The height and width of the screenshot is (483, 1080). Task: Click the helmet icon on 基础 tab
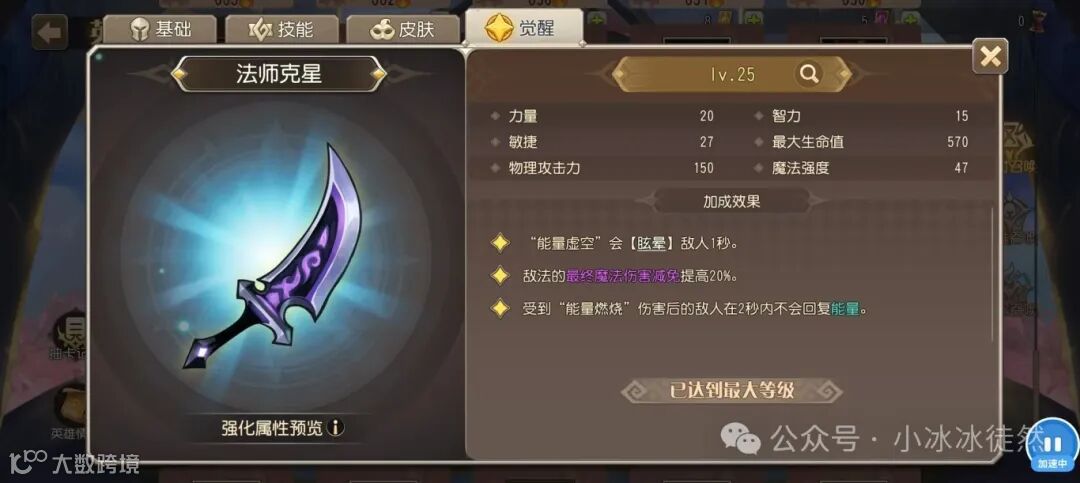click(140, 30)
